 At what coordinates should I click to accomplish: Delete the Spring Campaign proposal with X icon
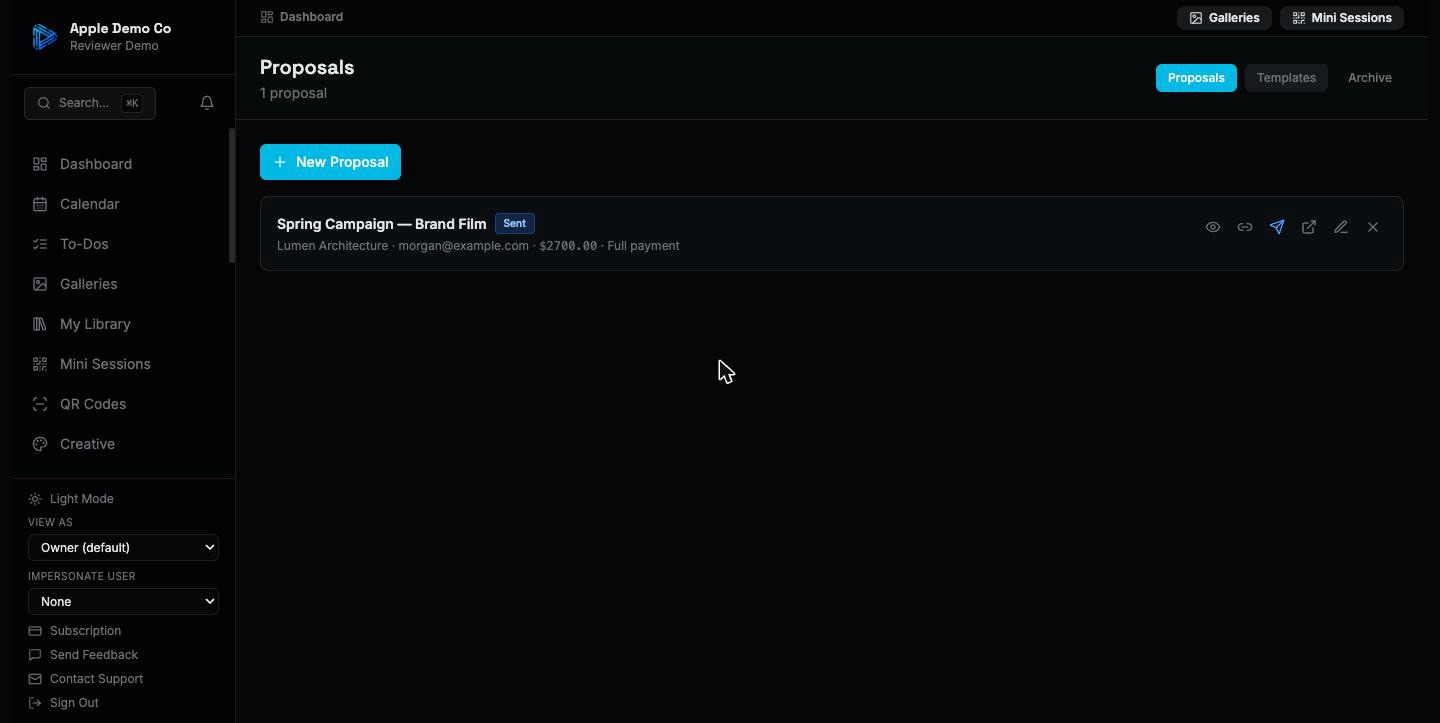click(x=1373, y=227)
